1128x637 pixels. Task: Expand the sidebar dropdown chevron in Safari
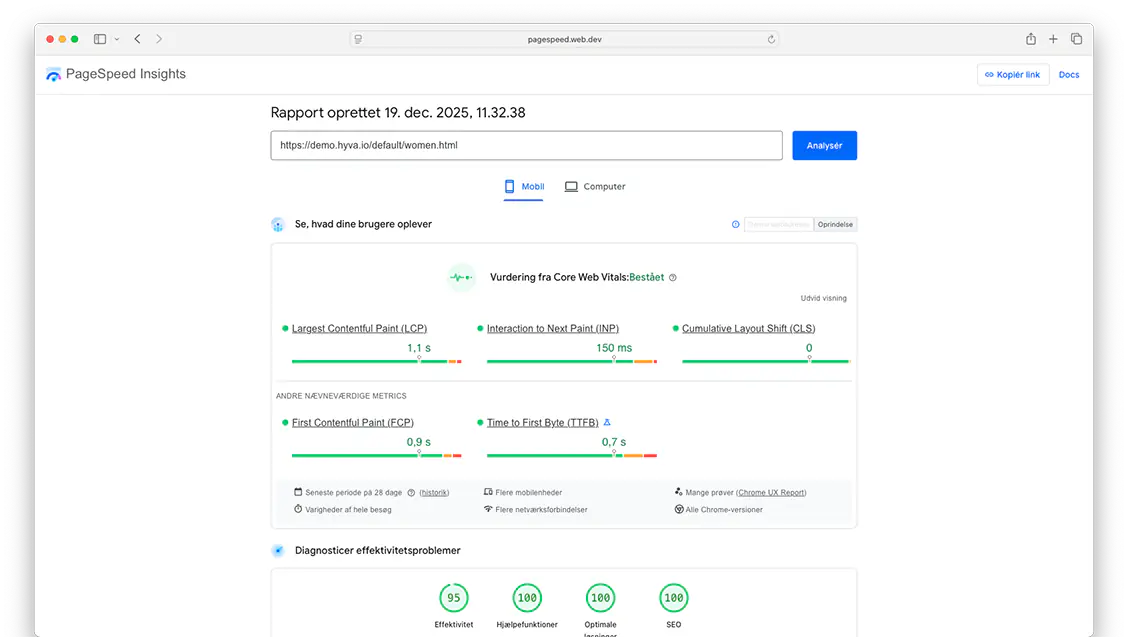(117, 39)
